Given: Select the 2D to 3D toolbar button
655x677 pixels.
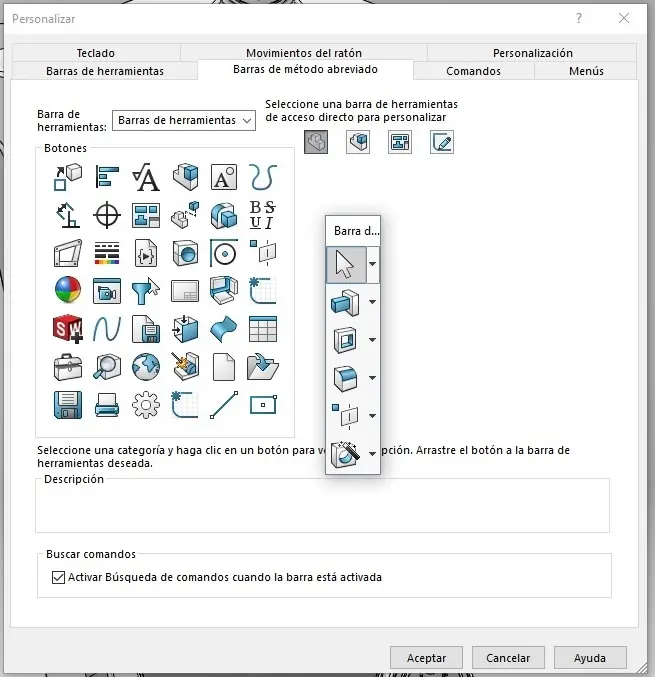Looking at the screenshot, I should pyautogui.click(x=68, y=177).
